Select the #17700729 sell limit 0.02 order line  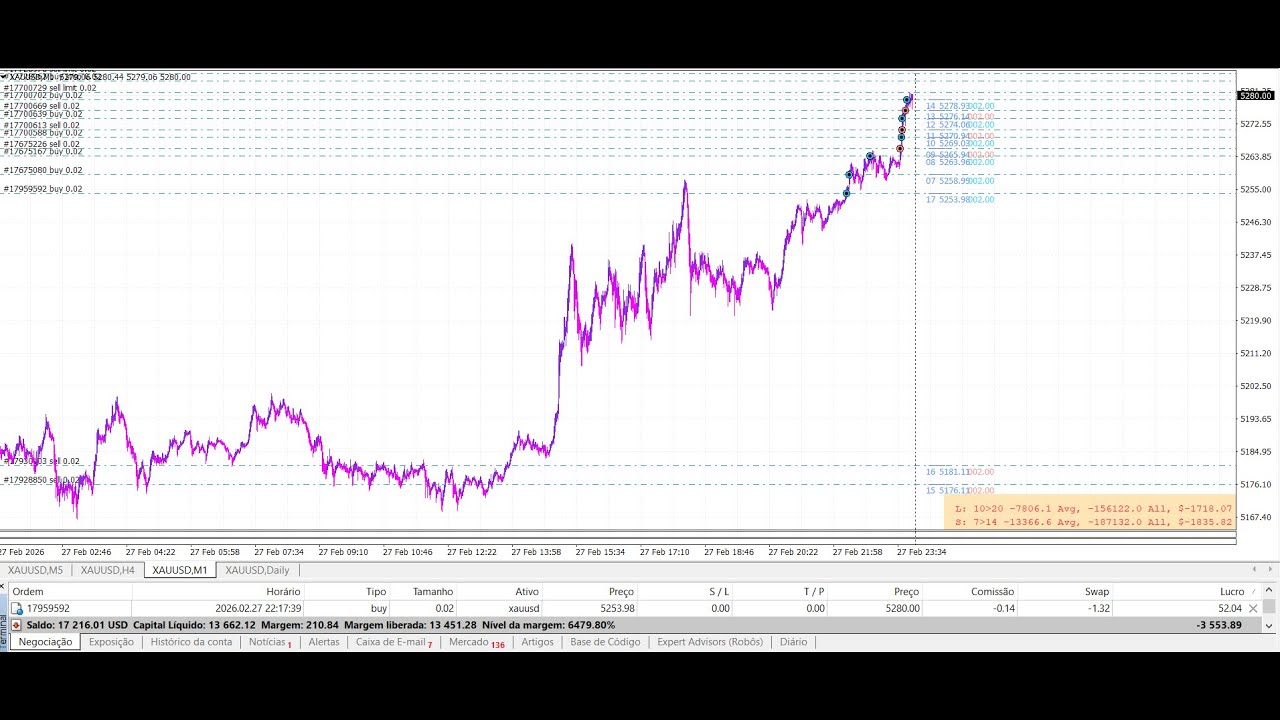point(50,88)
